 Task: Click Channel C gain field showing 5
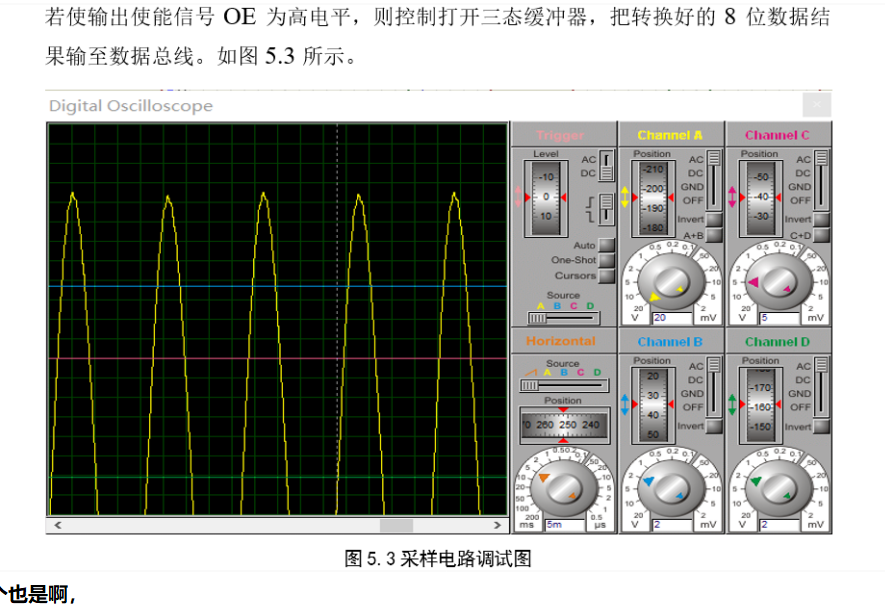point(780,318)
